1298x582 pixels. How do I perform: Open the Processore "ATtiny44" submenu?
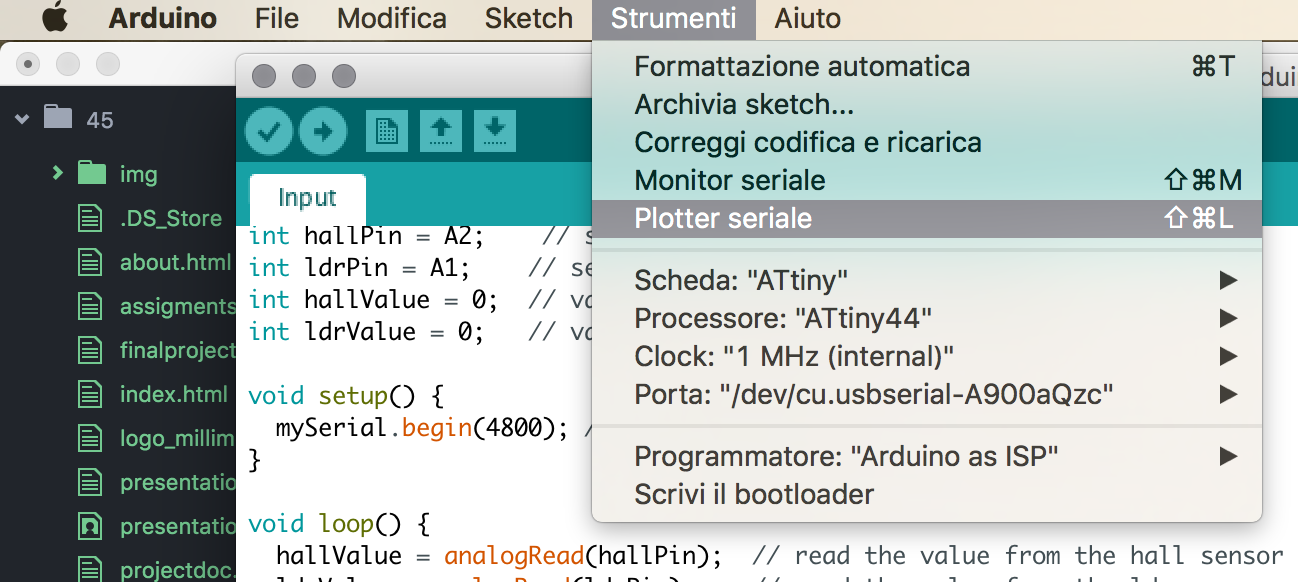tap(927, 319)
